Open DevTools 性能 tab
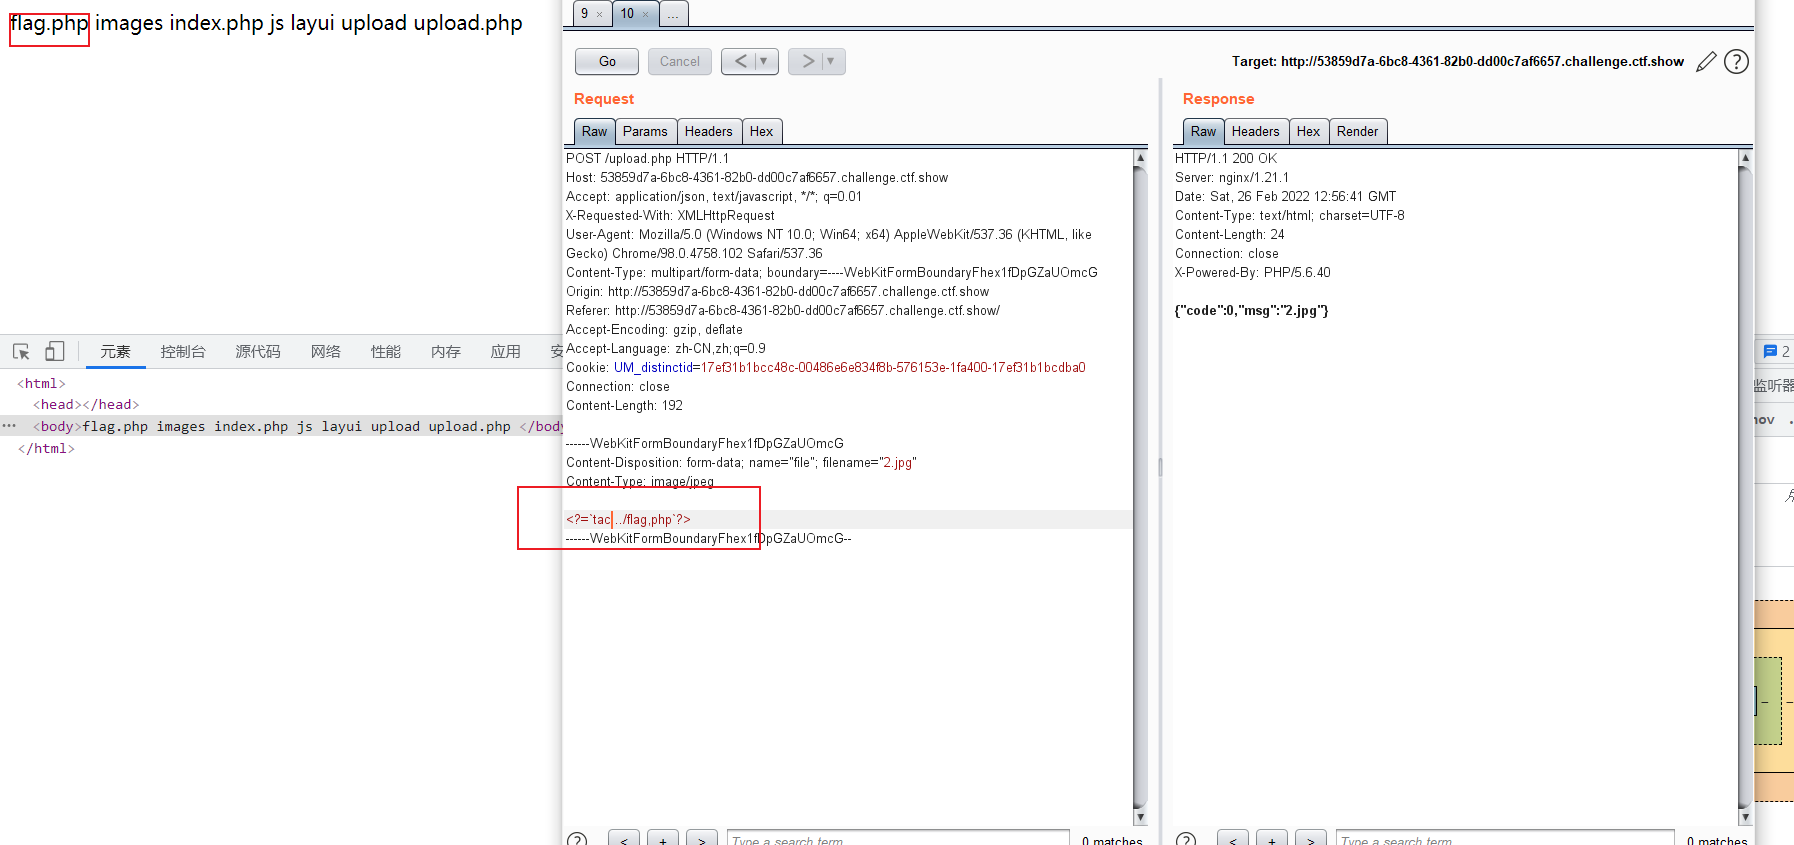This screenshot has height=845, width=1794. [x=386, y=351]
